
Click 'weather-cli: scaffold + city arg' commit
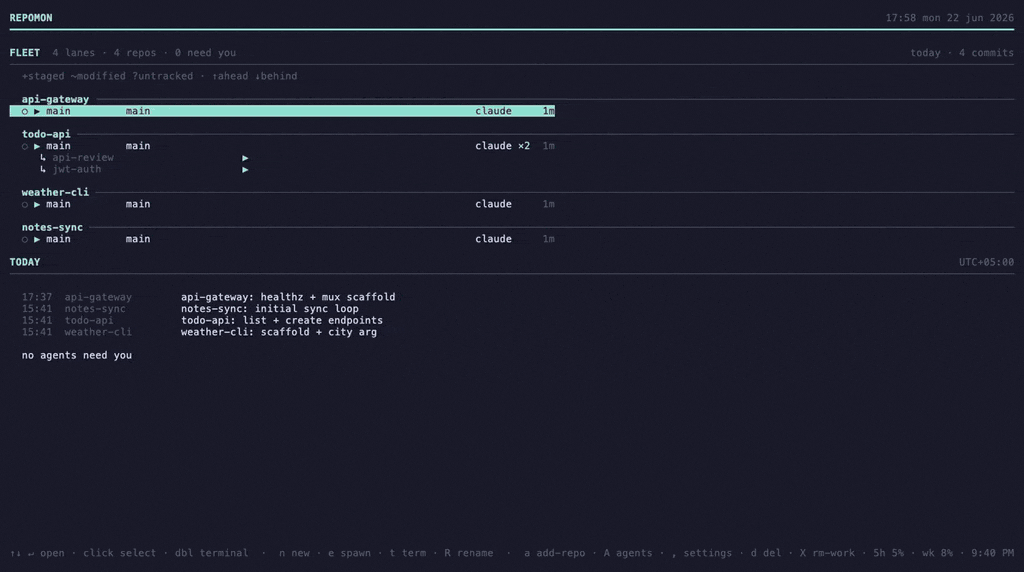279,332
